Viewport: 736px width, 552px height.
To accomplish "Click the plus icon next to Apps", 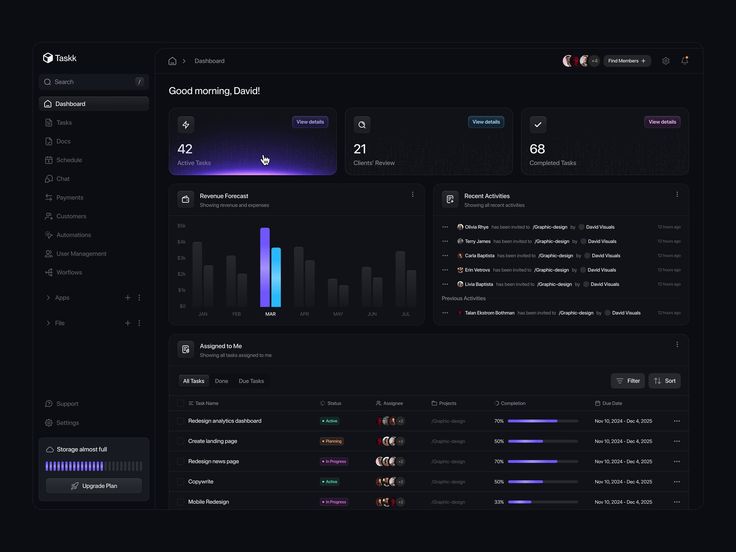I will click(127, 298).
